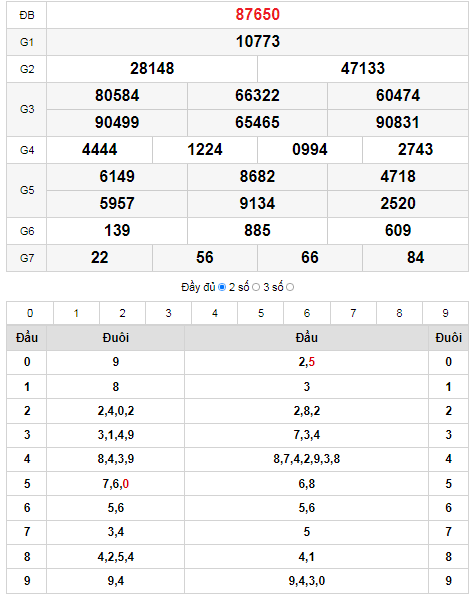Click digit filter tab 4

215,313
